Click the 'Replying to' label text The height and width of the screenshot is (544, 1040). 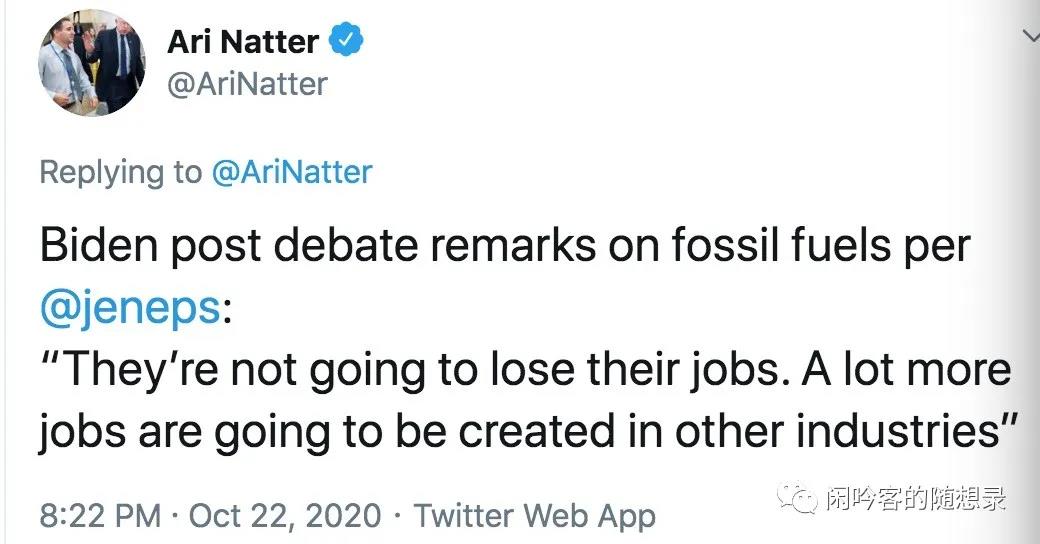tap(120, 172)
